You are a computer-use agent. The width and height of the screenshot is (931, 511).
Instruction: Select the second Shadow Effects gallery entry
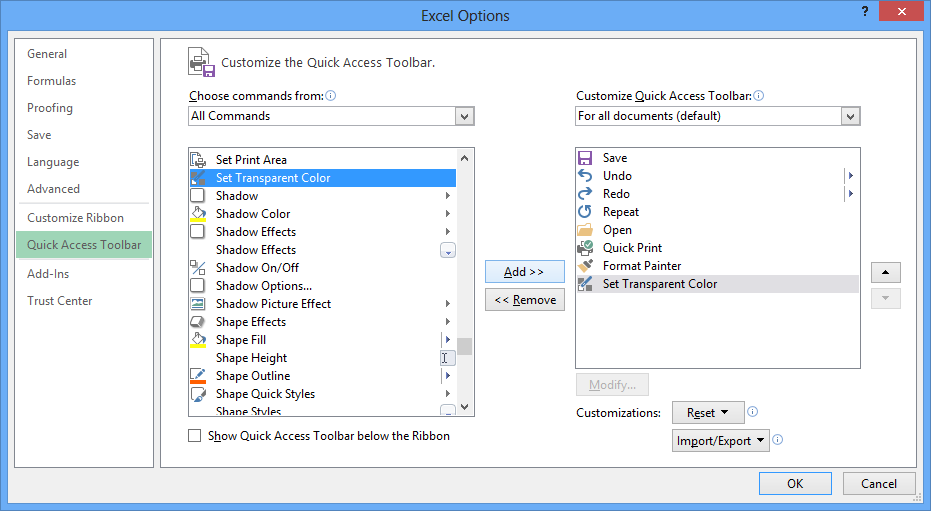[x=322, y=250]
